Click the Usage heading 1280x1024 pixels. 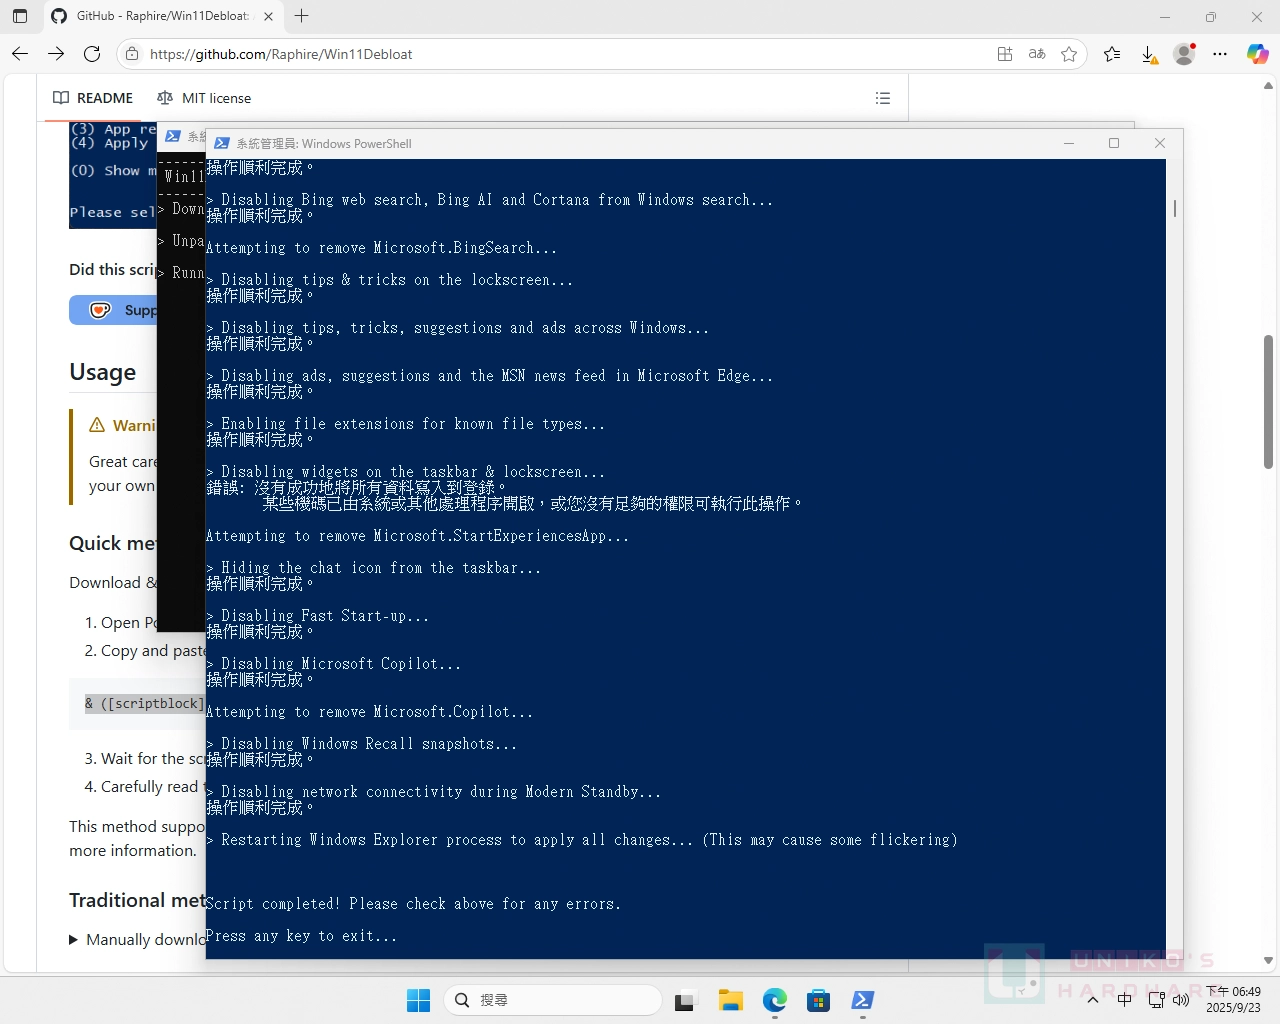102,372
